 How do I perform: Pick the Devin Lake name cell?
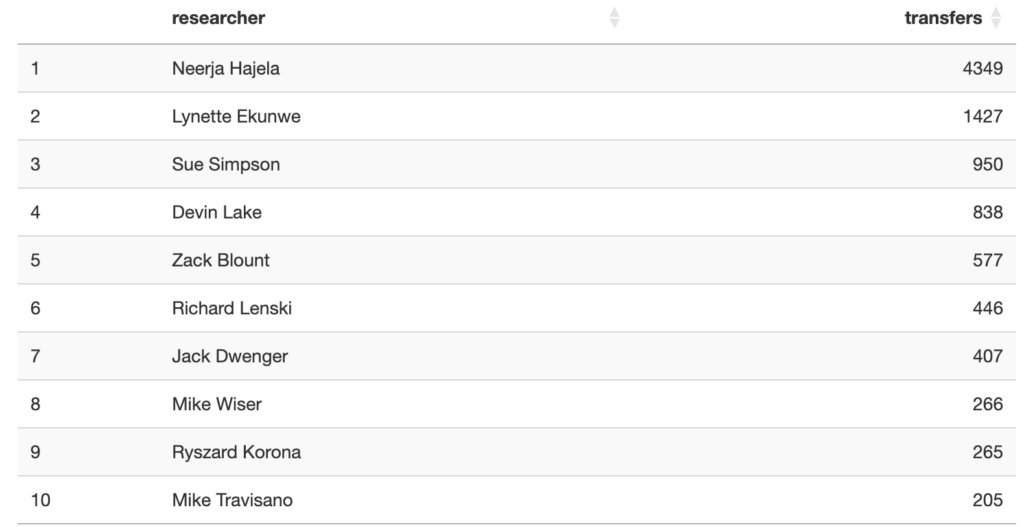click(x=216, y=212)
